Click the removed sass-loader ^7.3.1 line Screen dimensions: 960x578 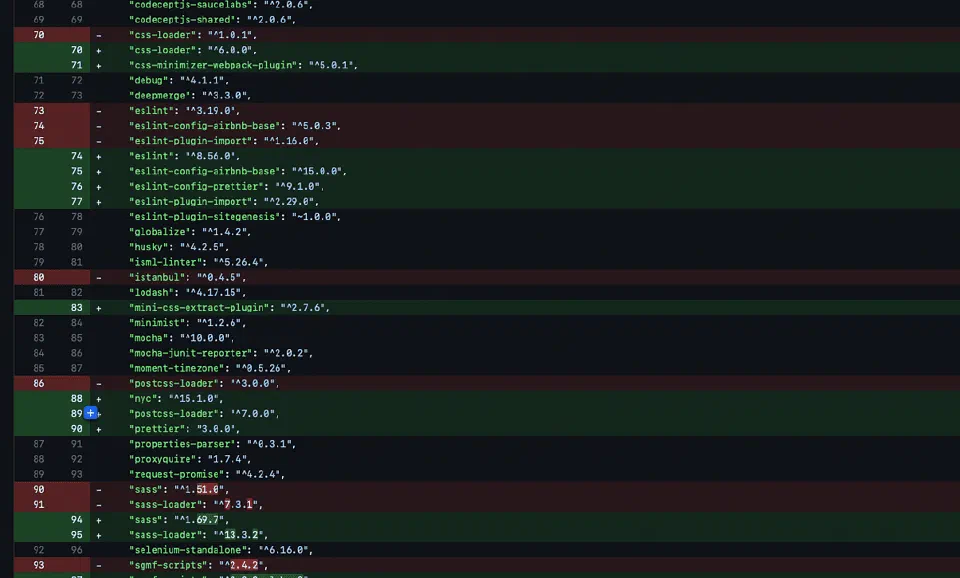click(x=487, y=505)
